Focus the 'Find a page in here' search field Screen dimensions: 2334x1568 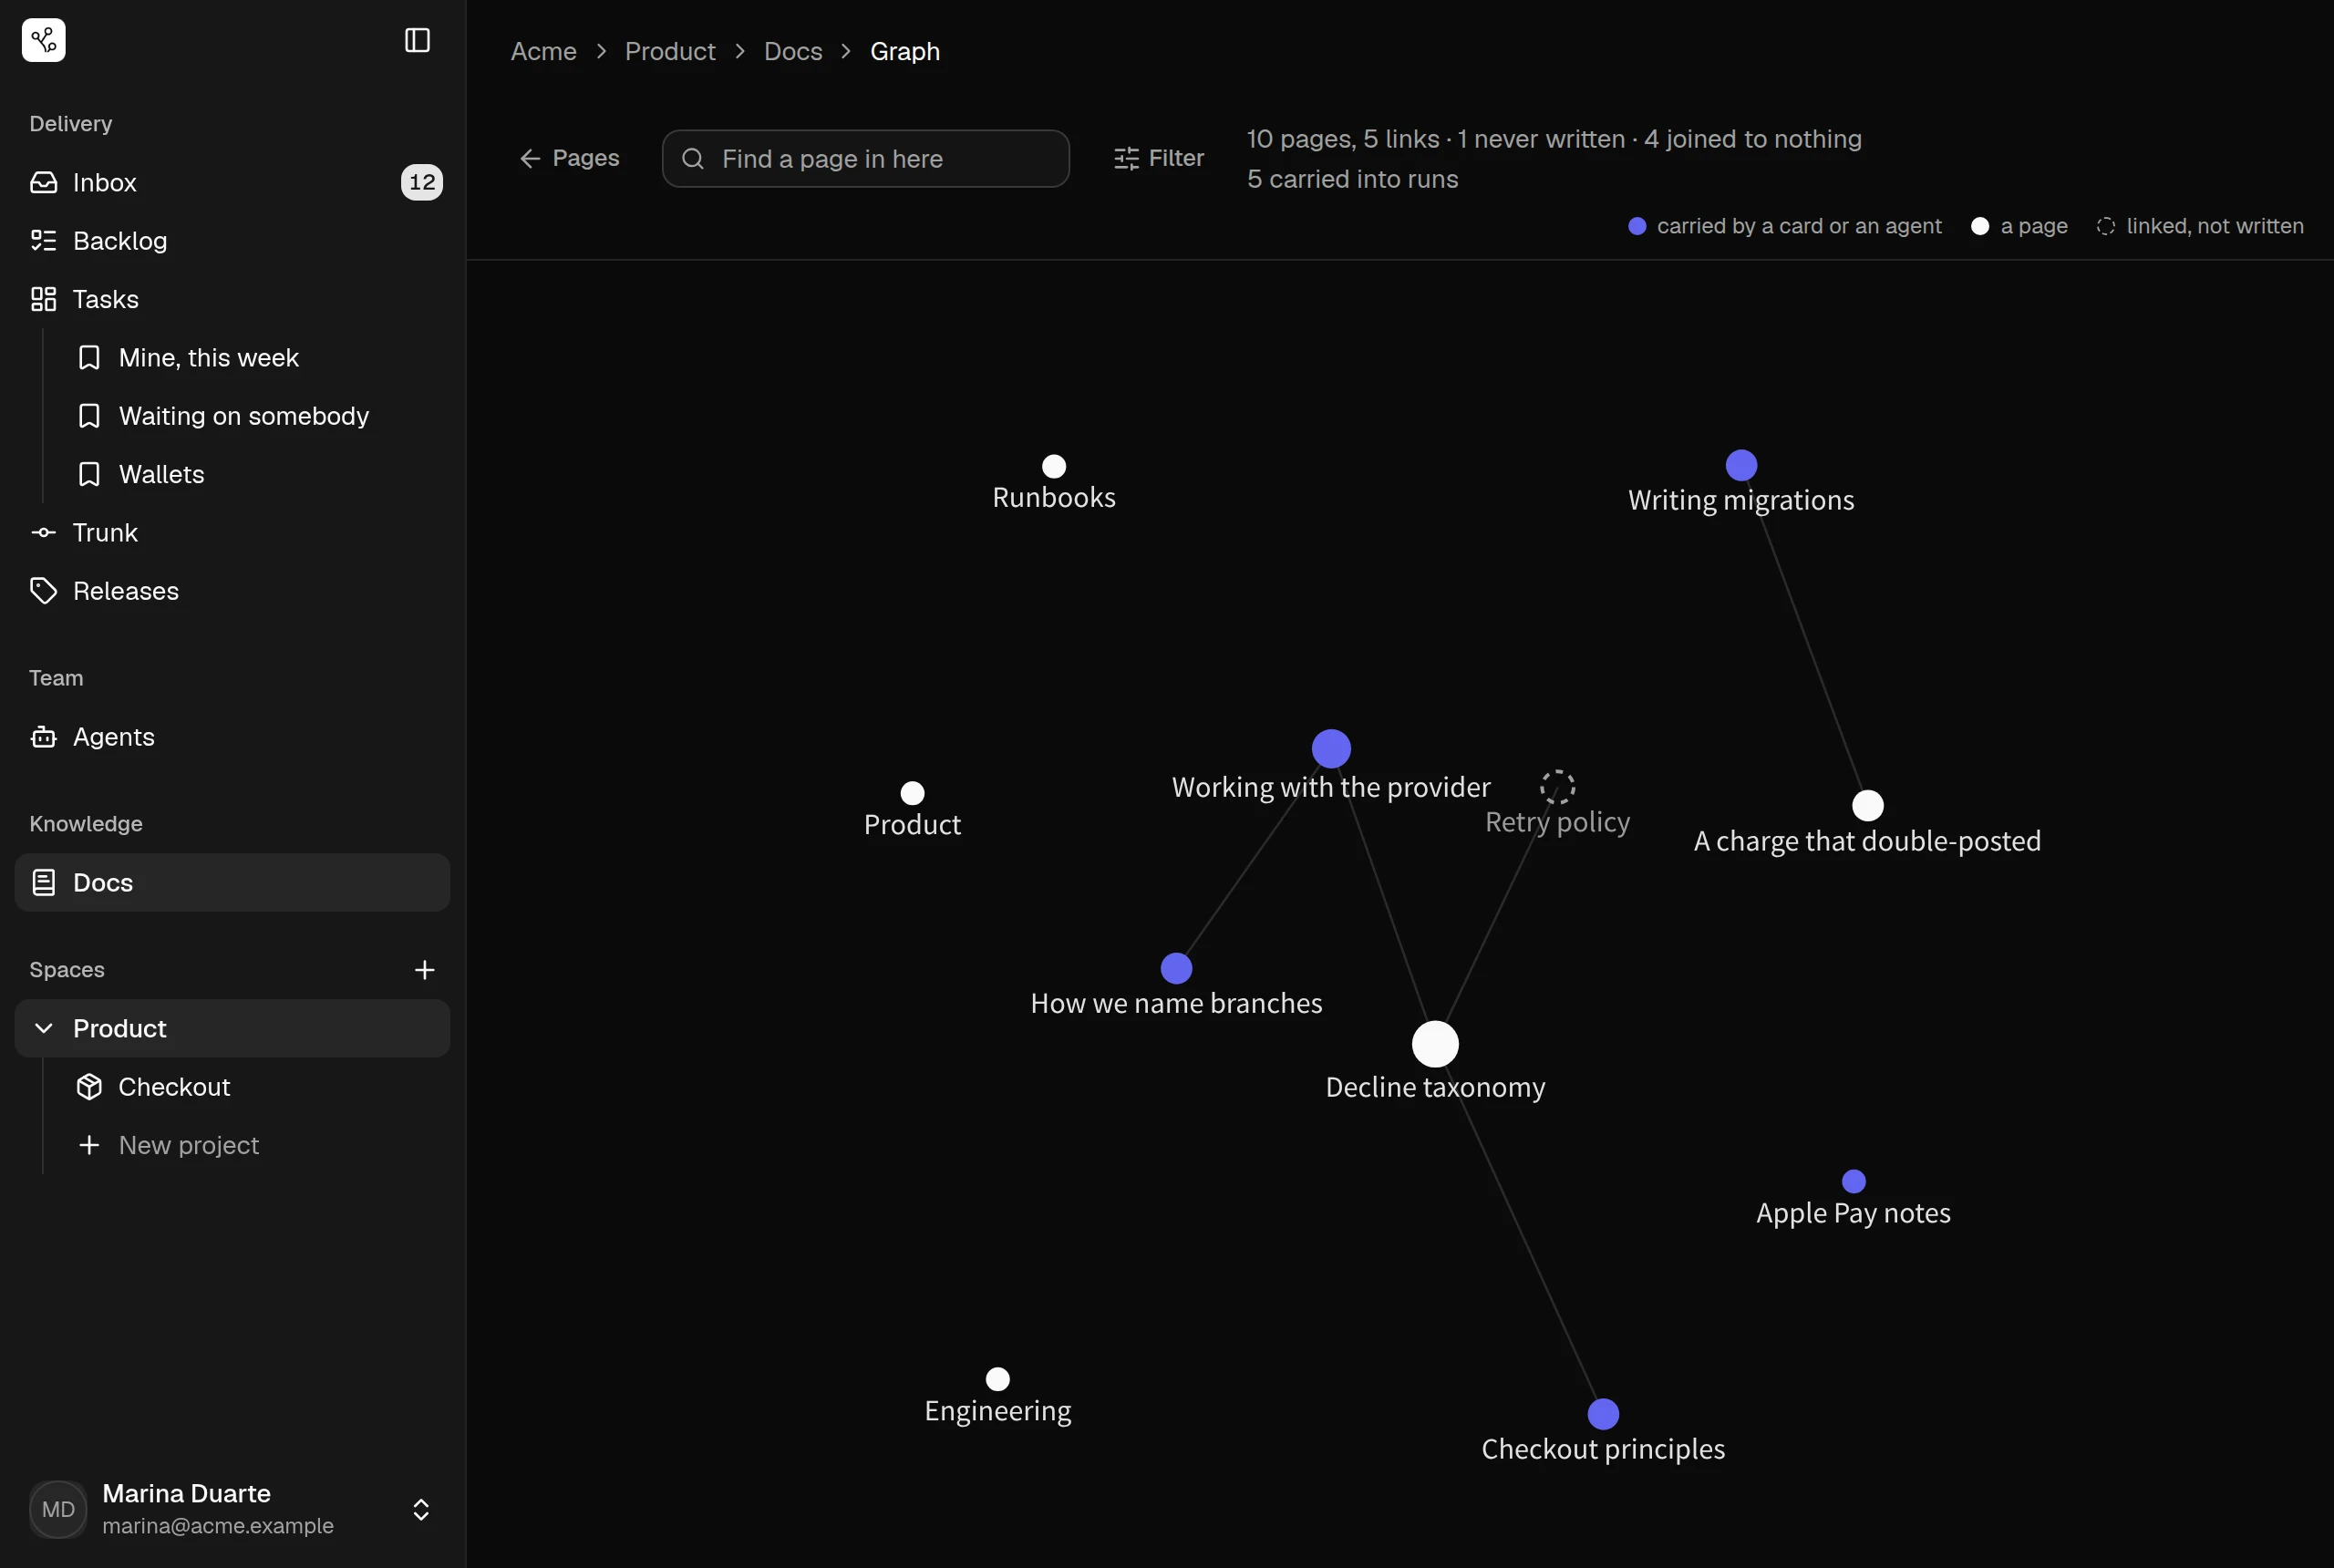coord(866,158)
